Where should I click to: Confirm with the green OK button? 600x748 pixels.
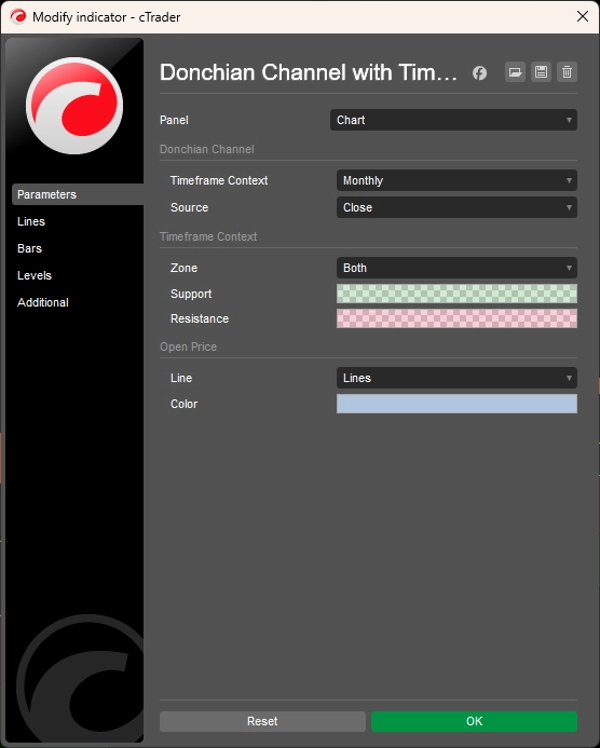(474, 721)
